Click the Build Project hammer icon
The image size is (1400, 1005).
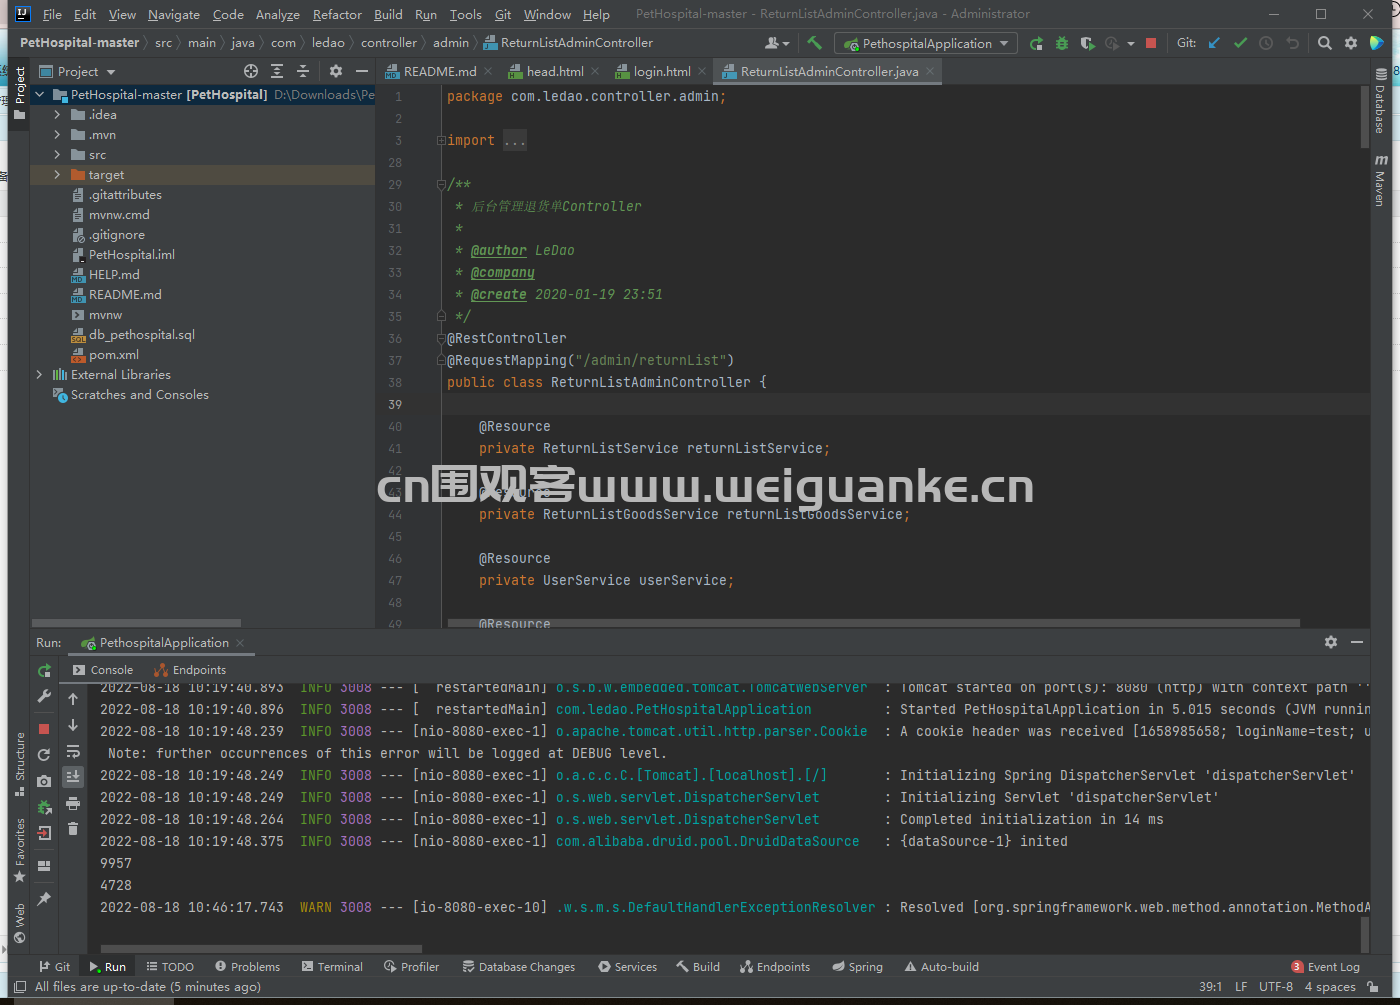814,43
